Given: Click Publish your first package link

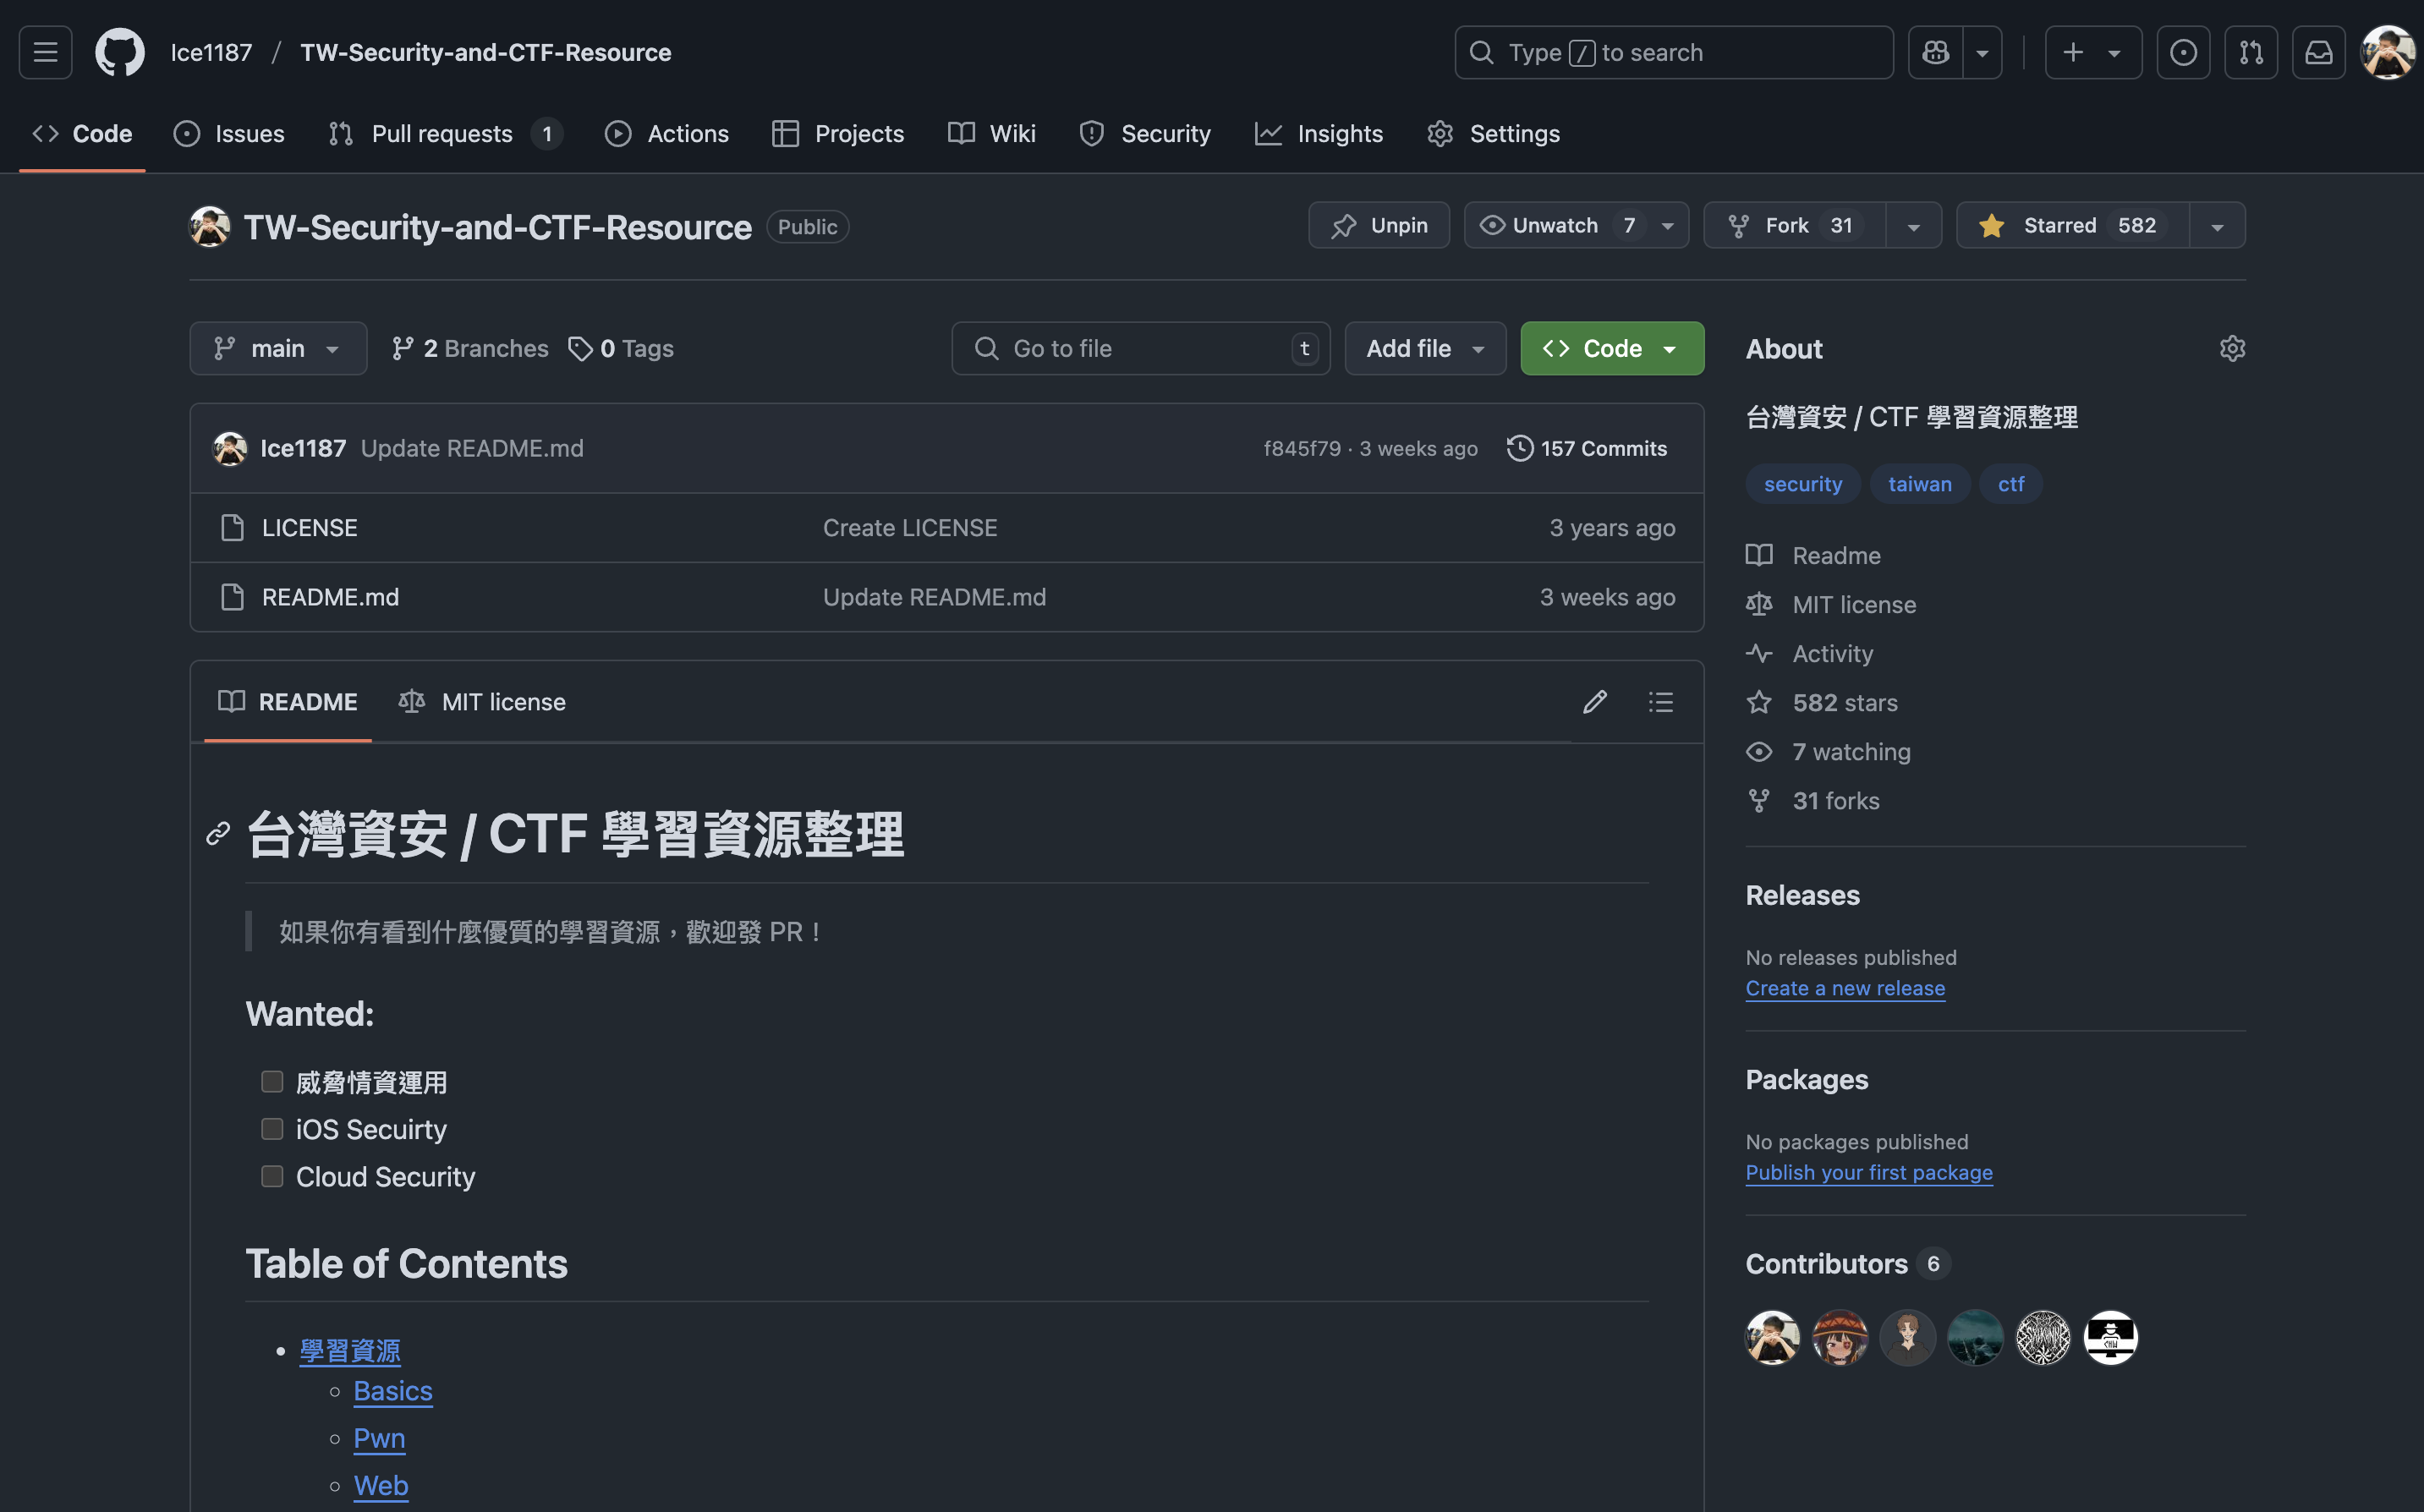Looking at the screenshot, I should (1869, 1172).
